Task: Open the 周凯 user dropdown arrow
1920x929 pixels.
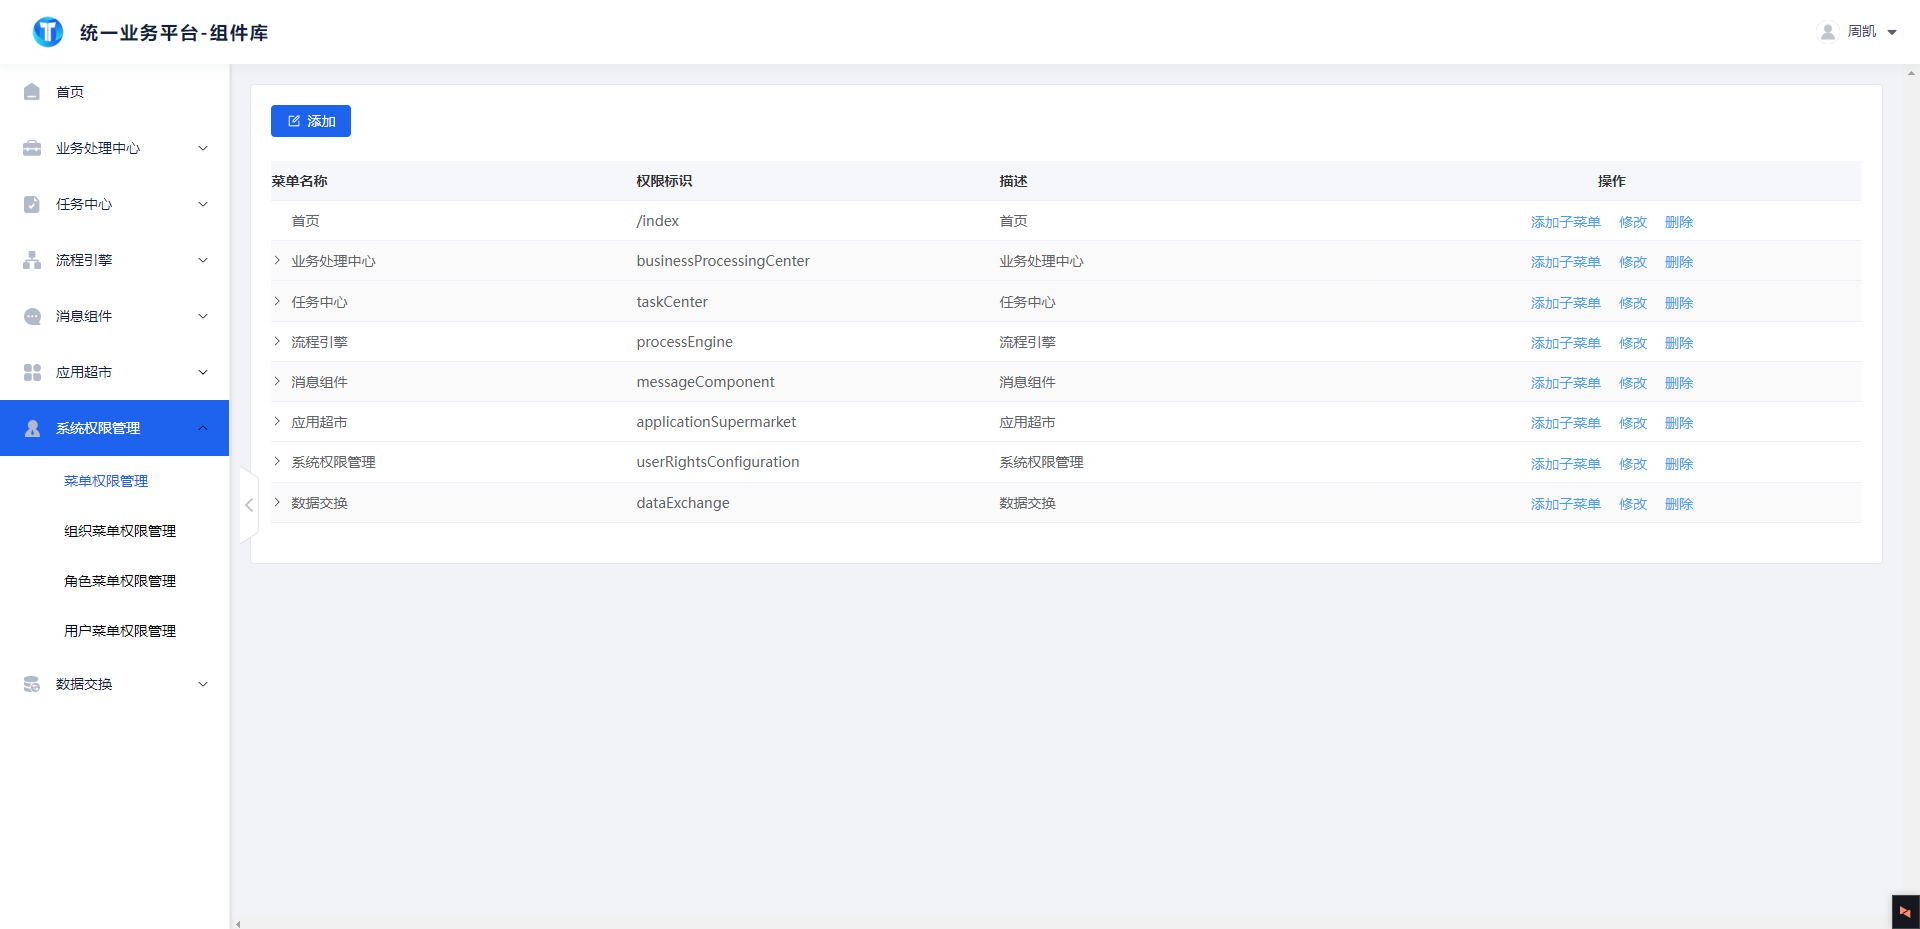Action: [1892, 32]
